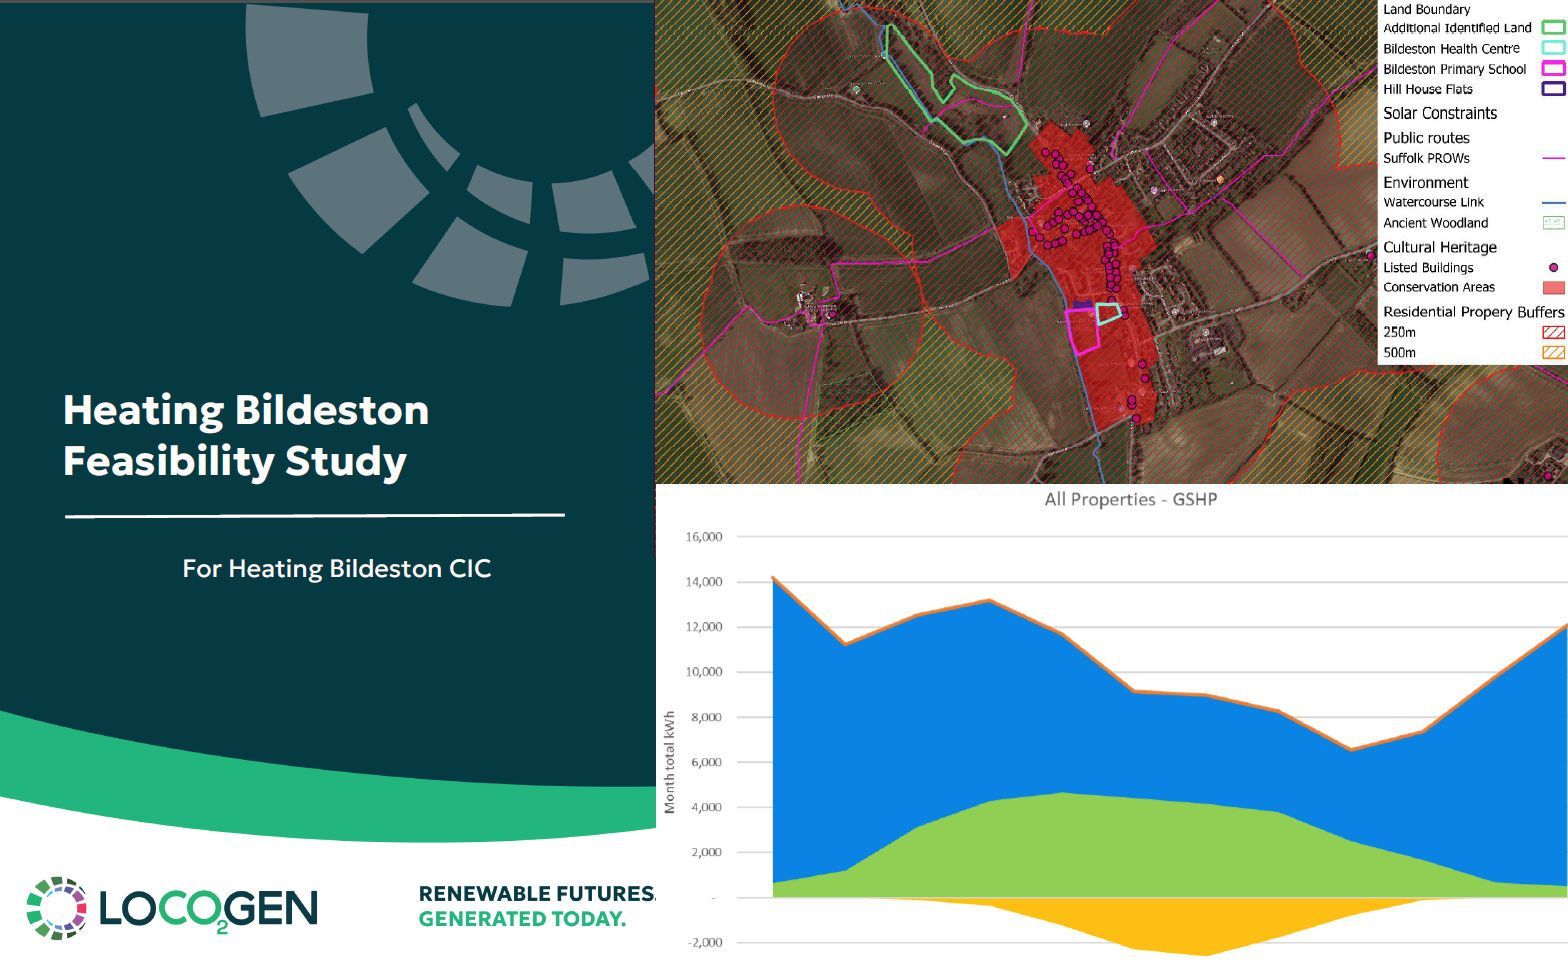
Task: Select the 'Heating Bildeston' title line
Action: tap(246, 410)
